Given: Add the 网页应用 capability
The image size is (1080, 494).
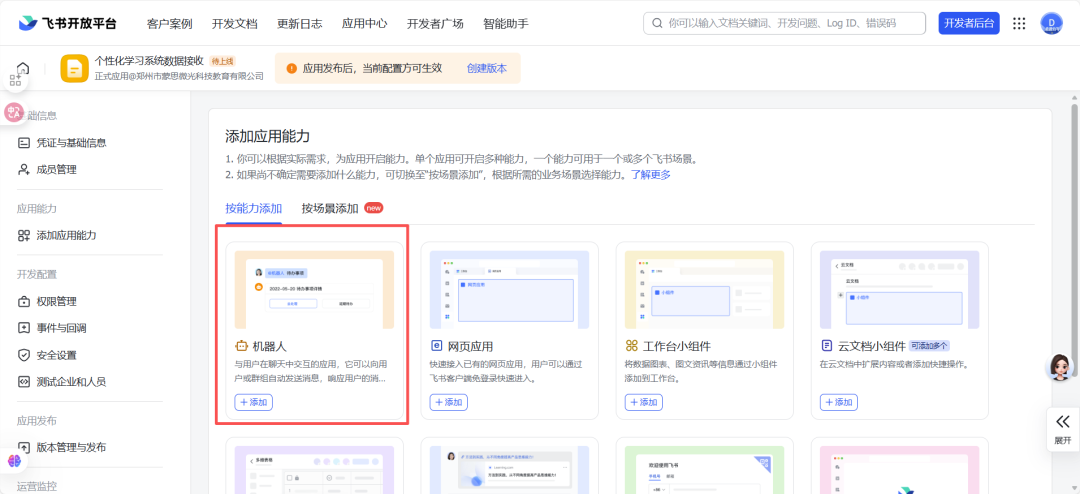Looking at the screenshot, I should coord(448,402).
